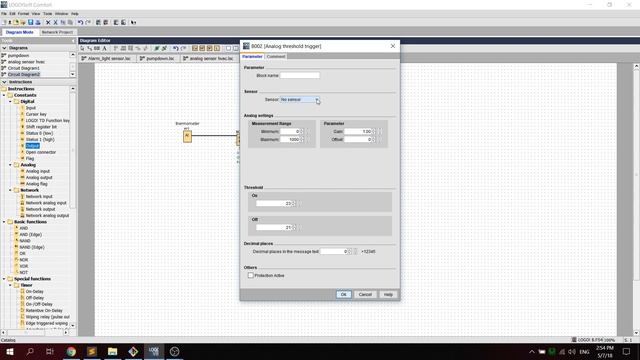Open the Format menu
Screen dimensions: 640x360
[23, 14]
